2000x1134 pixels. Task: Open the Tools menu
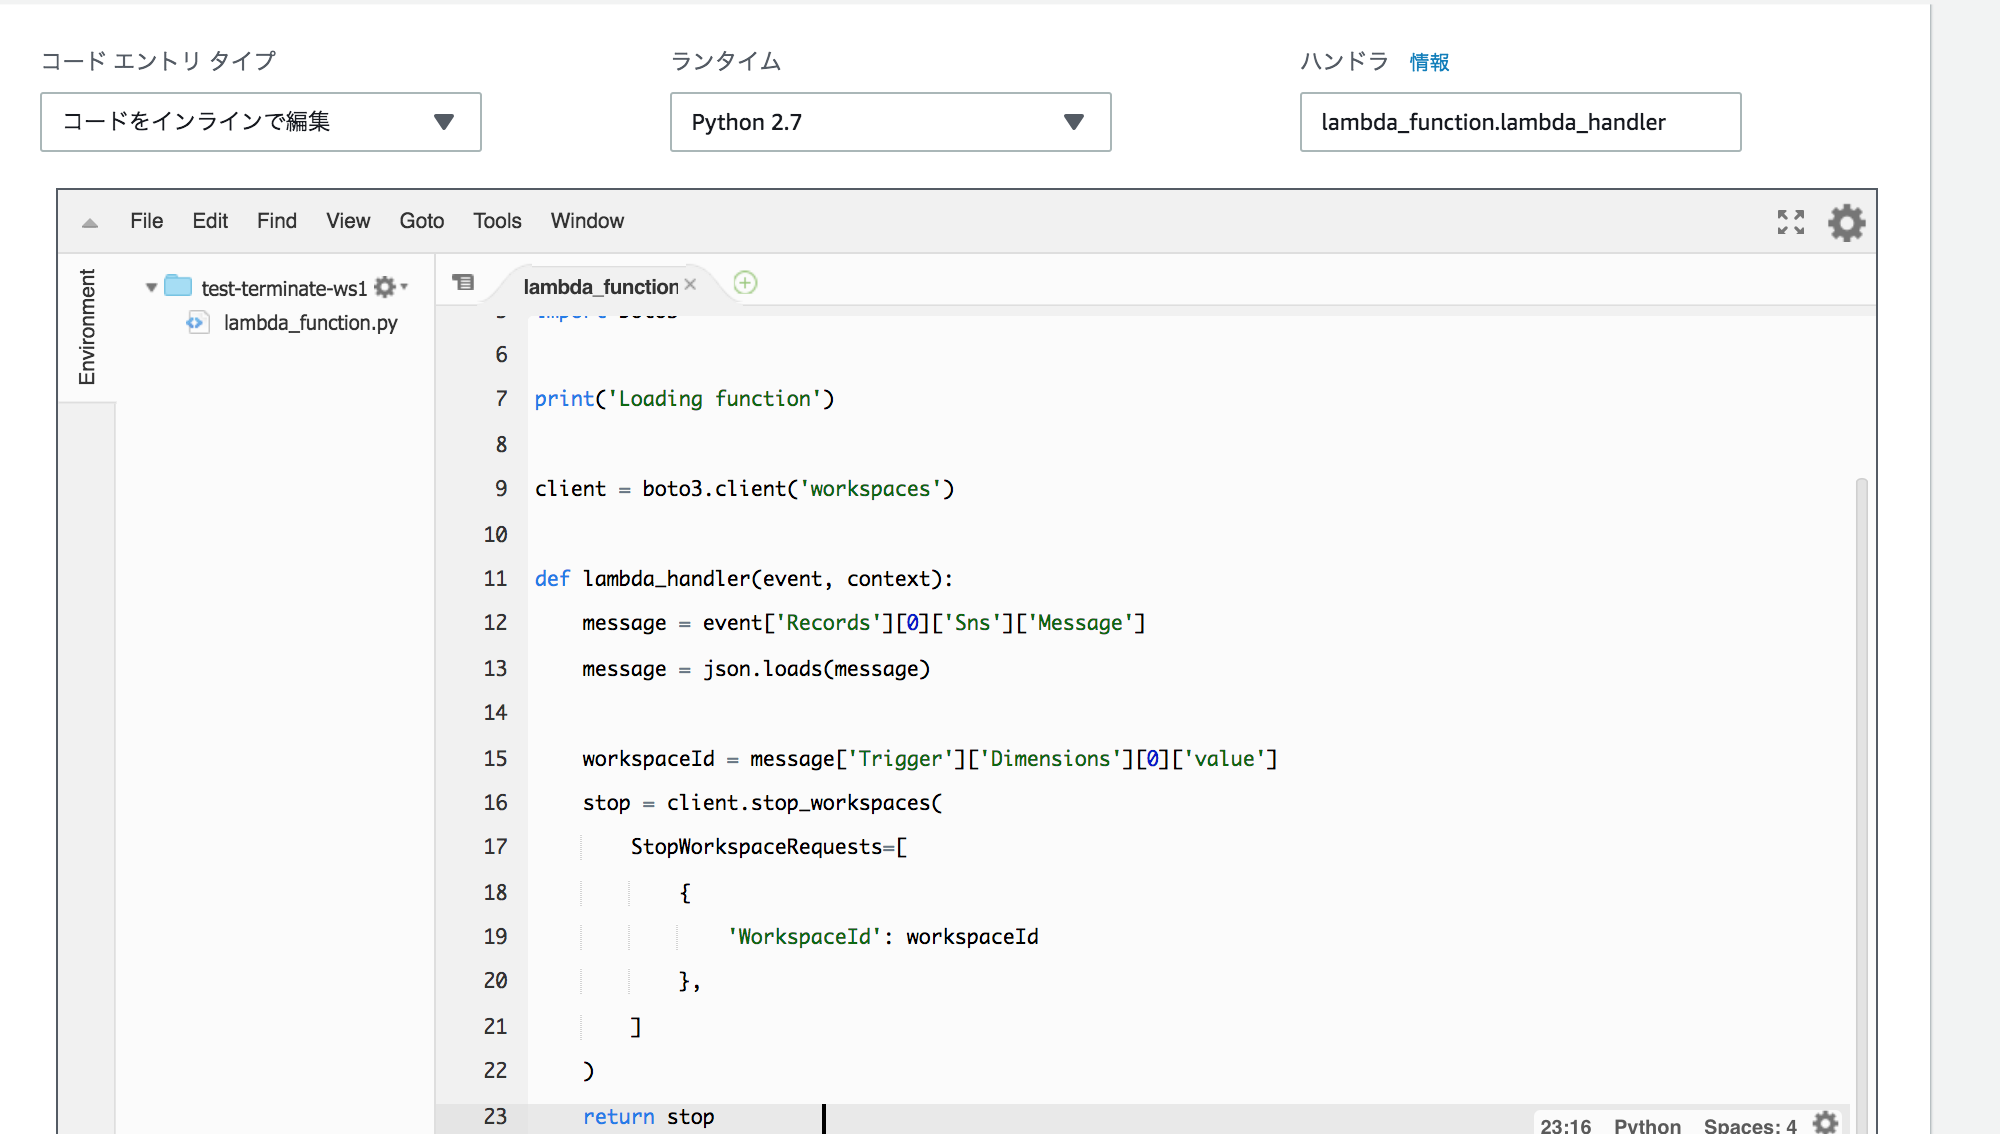coord(497,221)
